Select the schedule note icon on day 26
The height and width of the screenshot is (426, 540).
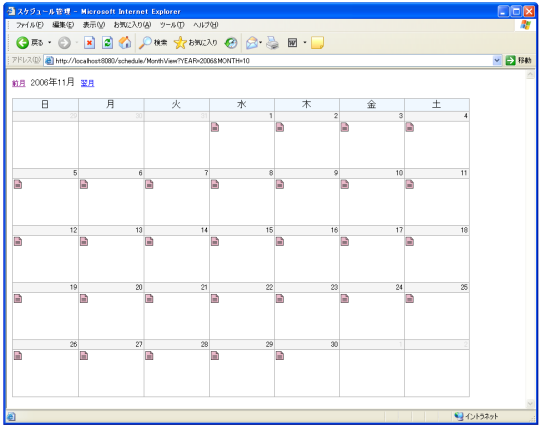[18, 355]
